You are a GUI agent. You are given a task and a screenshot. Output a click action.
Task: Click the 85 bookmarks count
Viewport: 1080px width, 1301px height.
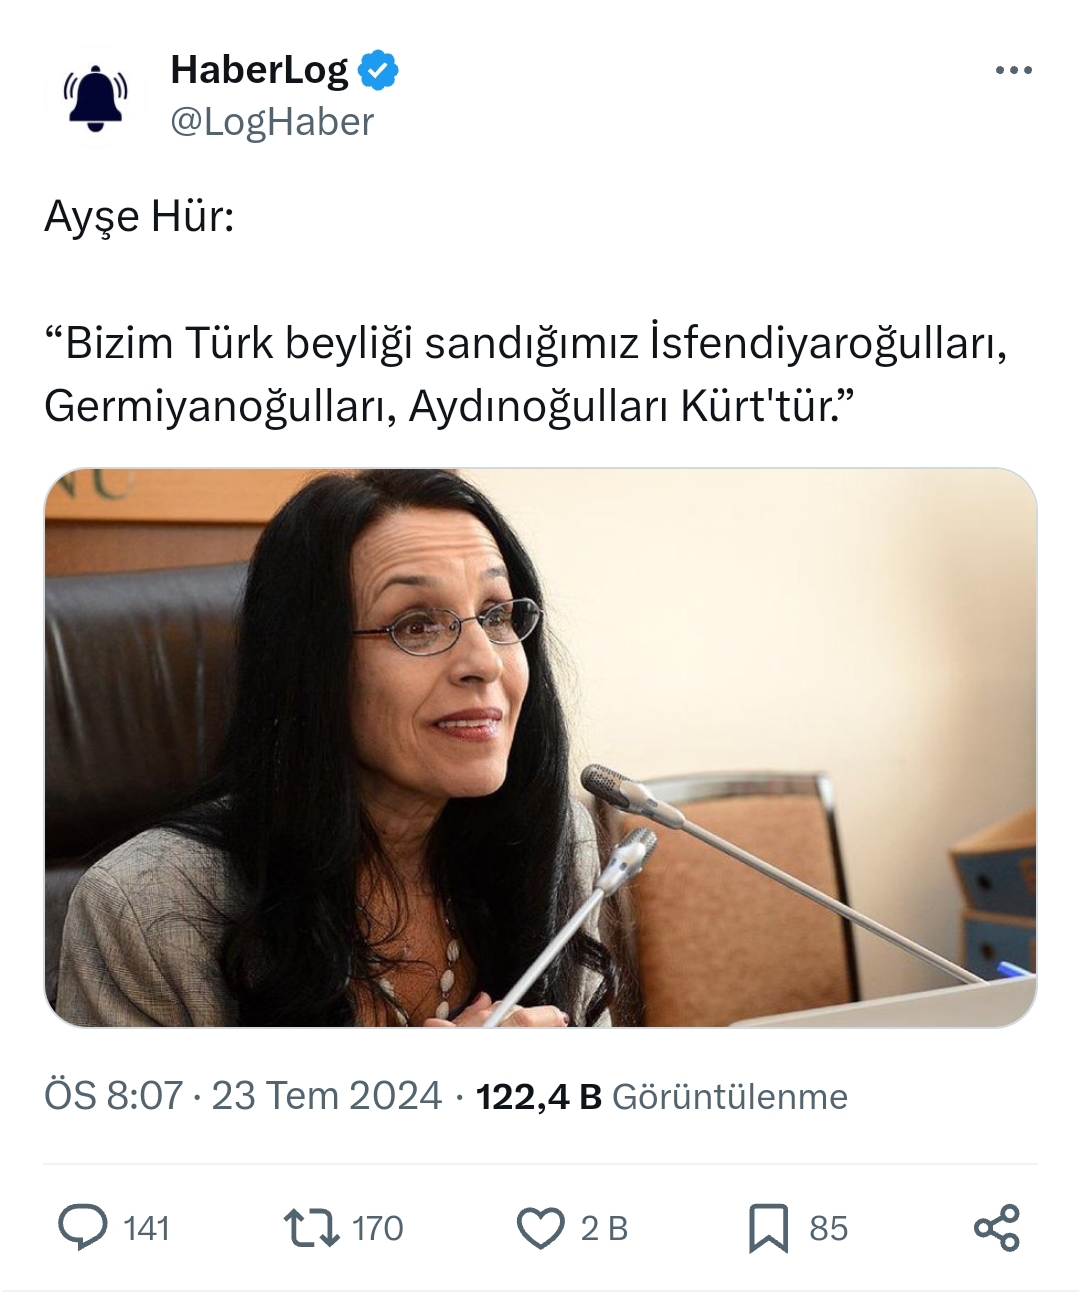[828, 1228]
